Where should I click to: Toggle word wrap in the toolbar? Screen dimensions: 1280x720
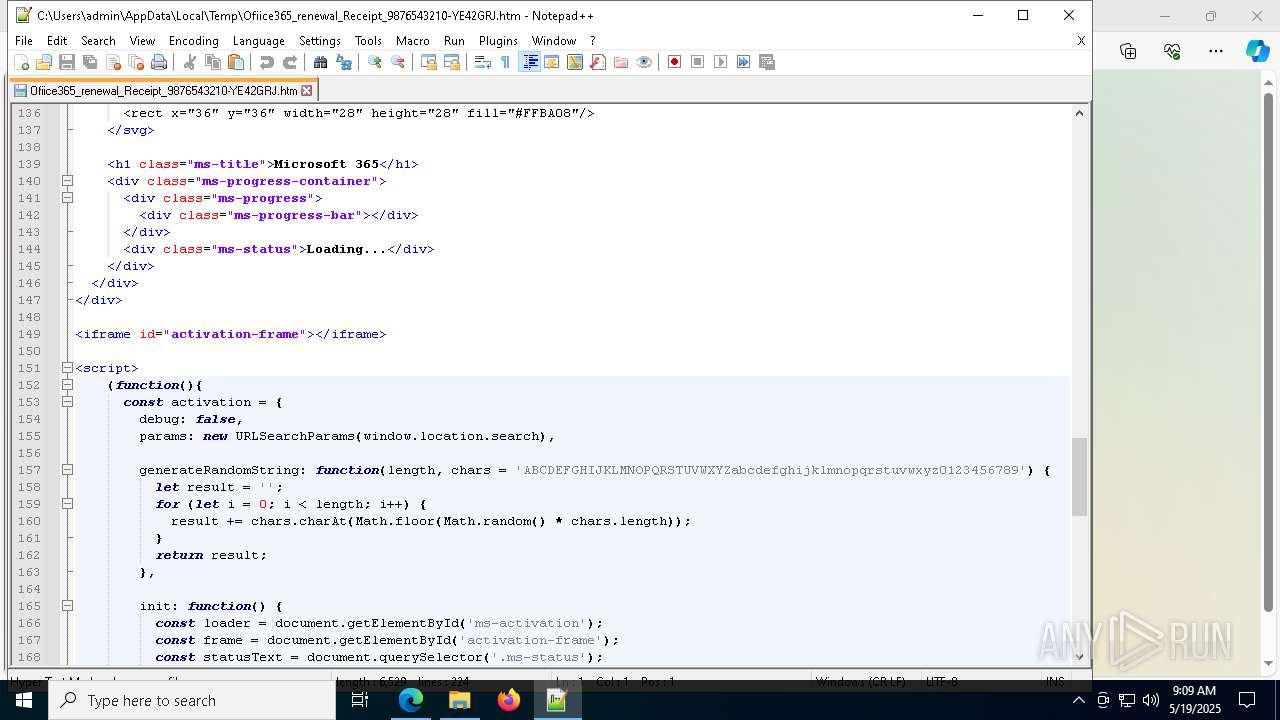pyautogui.click(x=482, y=62)
